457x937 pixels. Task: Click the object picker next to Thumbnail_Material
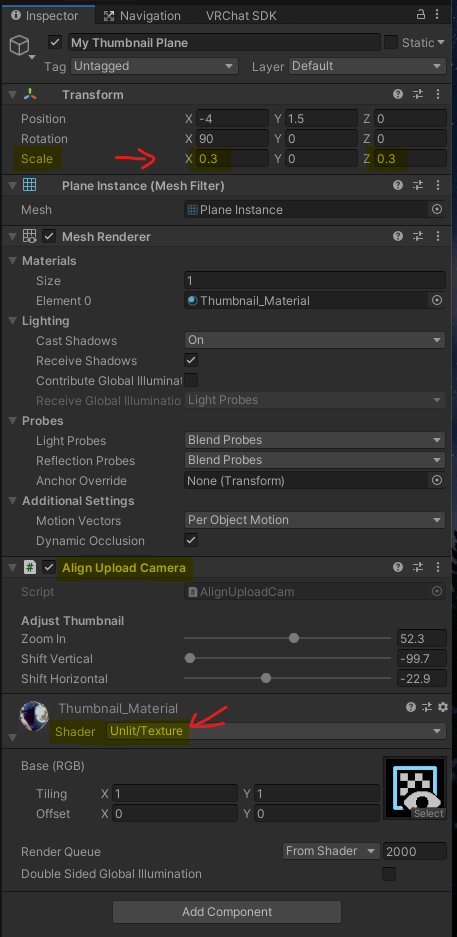coord(437,301)
